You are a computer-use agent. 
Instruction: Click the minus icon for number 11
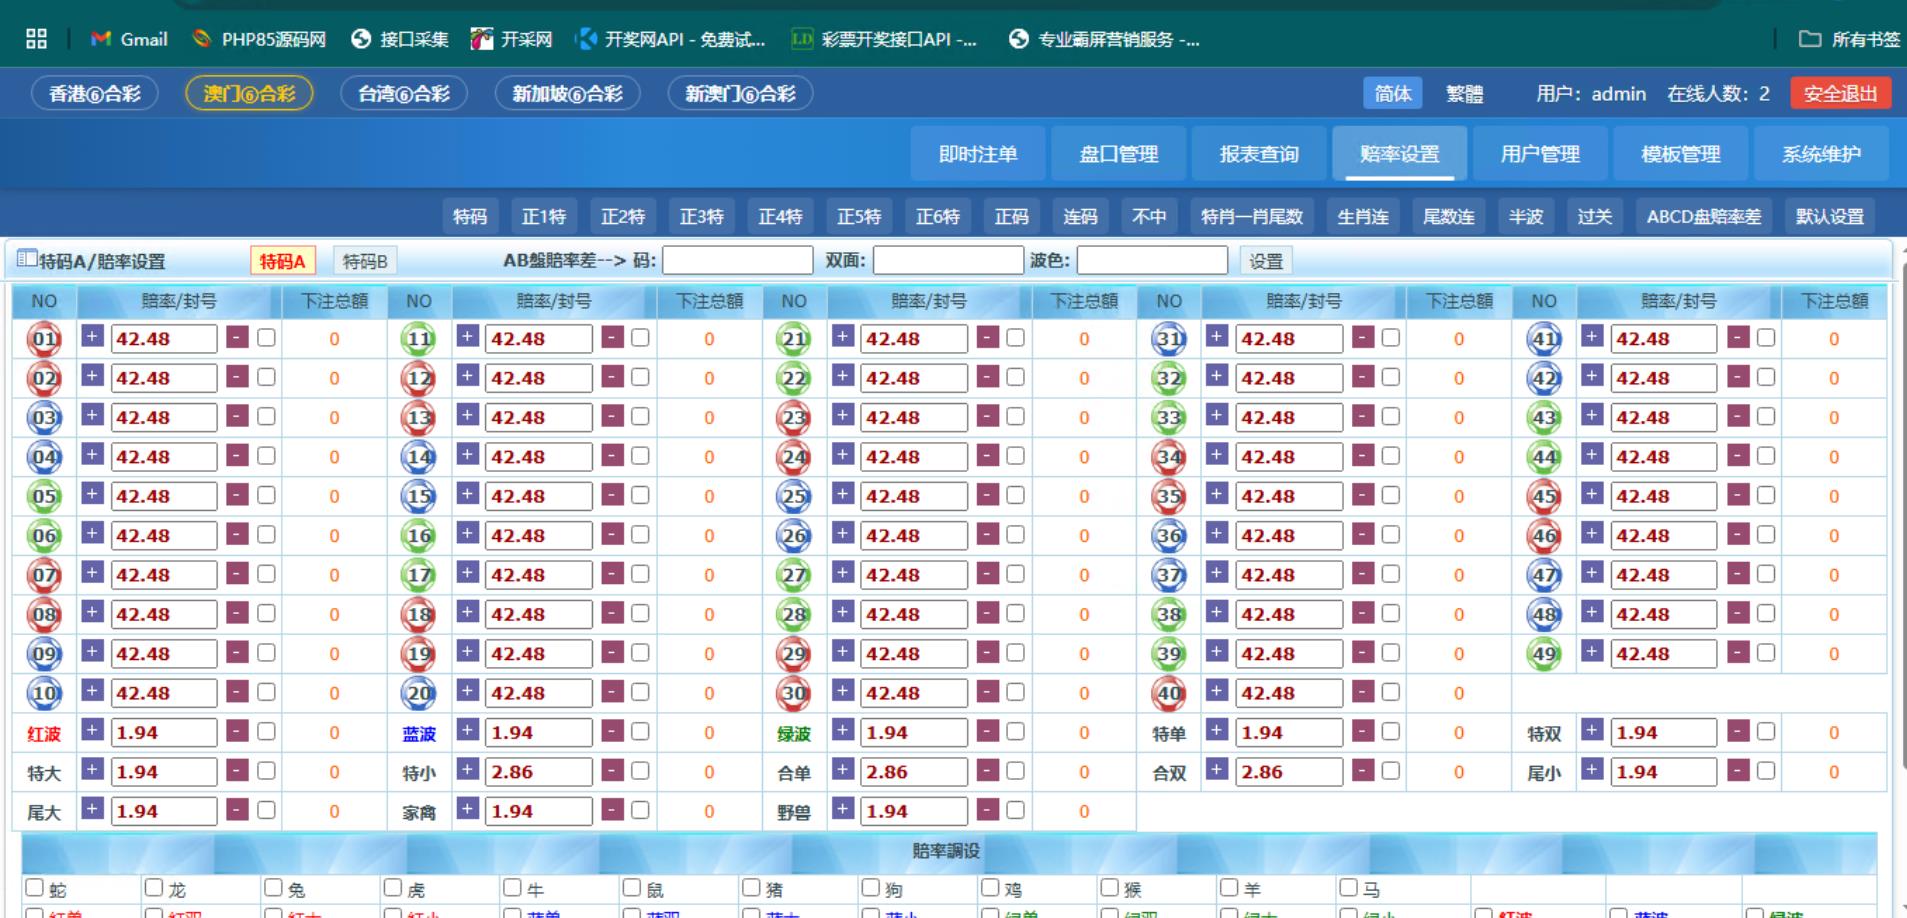coord(612,337)
